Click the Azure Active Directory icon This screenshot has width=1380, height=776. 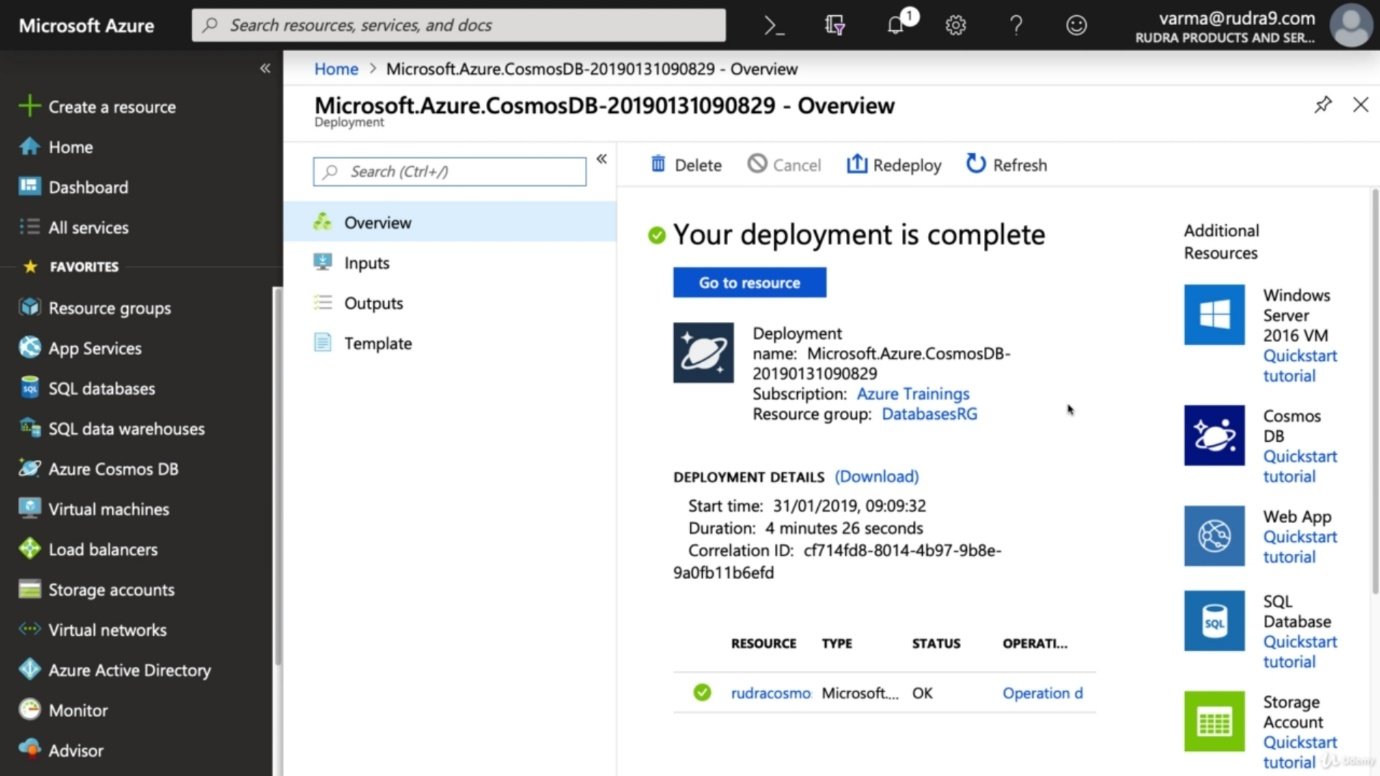click(30, 669)
